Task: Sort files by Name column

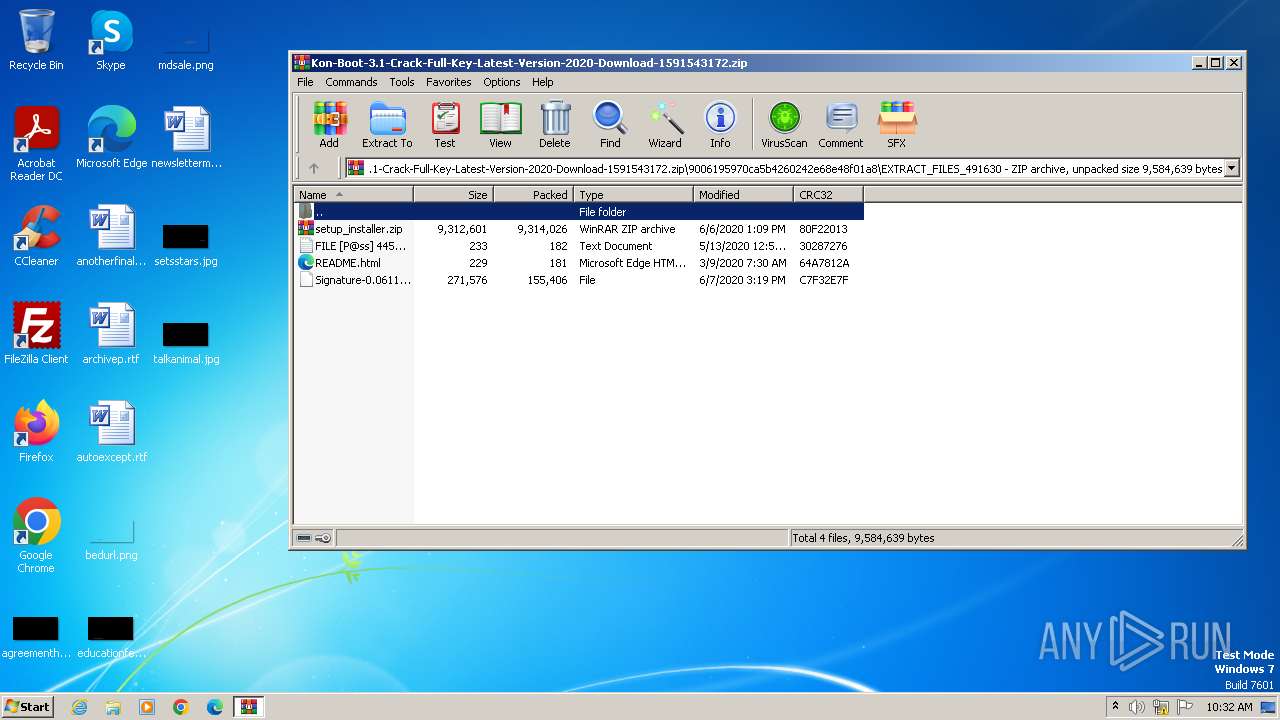Action: click(x=354, y=195)
